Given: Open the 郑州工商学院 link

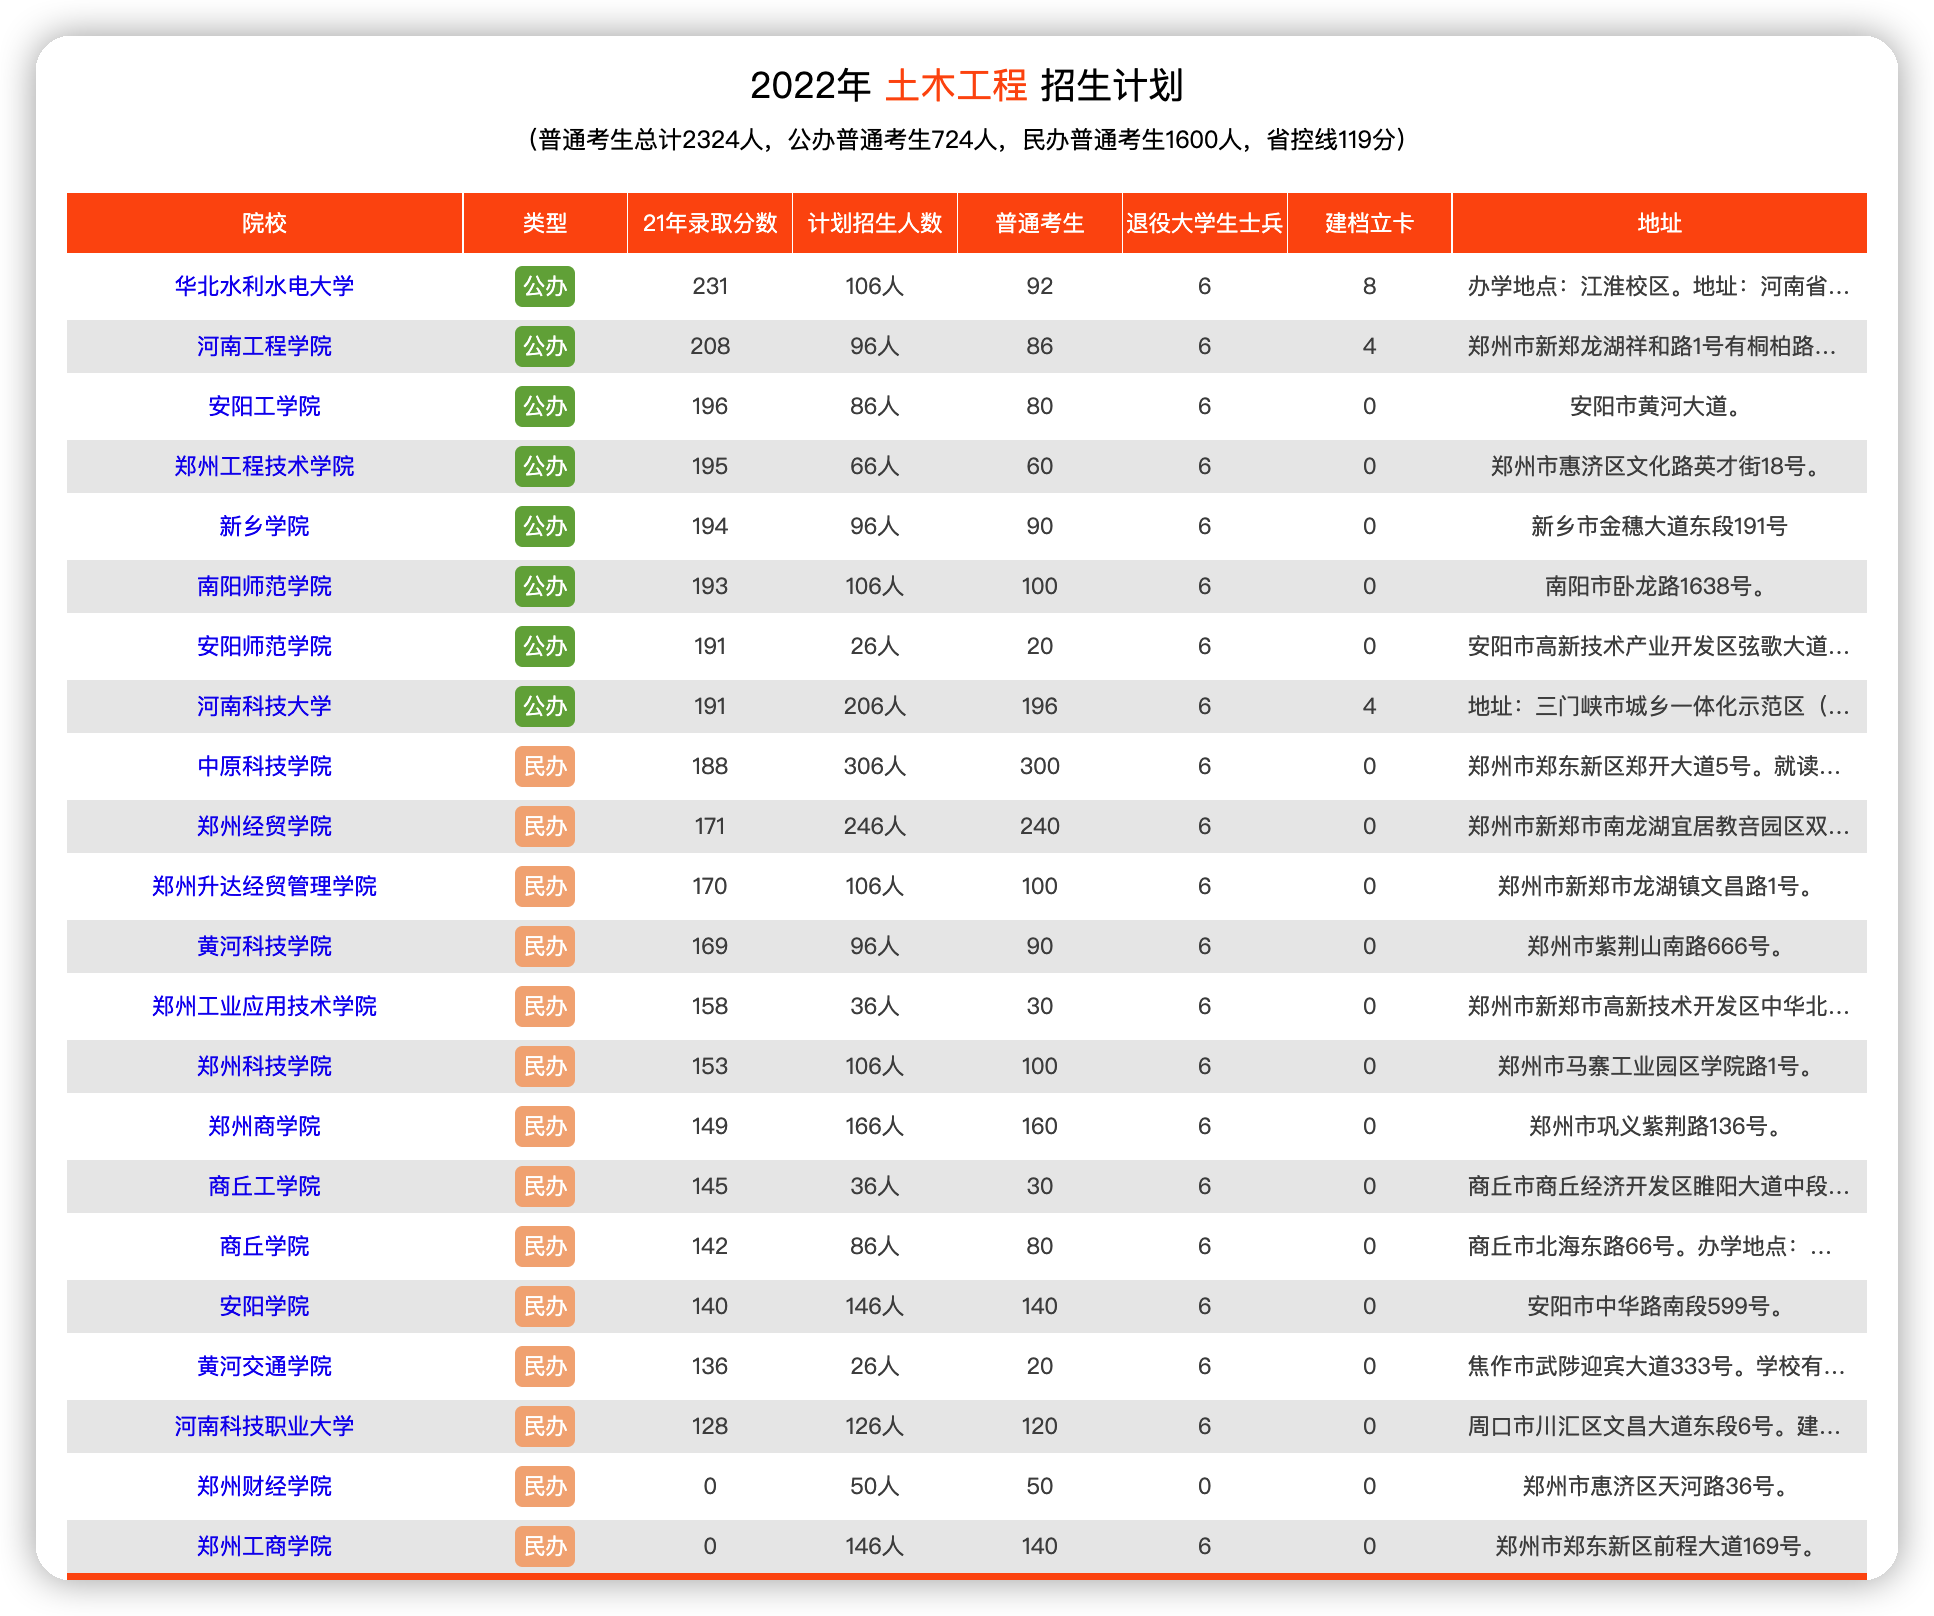Looking at the screenshot, I should tap(264, 1546).
